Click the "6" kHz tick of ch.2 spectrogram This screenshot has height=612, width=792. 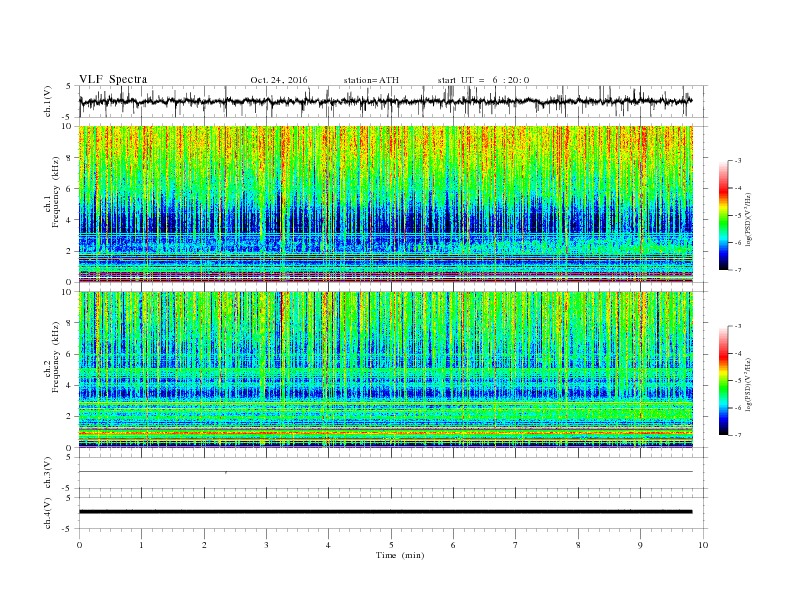coord(70,354)
